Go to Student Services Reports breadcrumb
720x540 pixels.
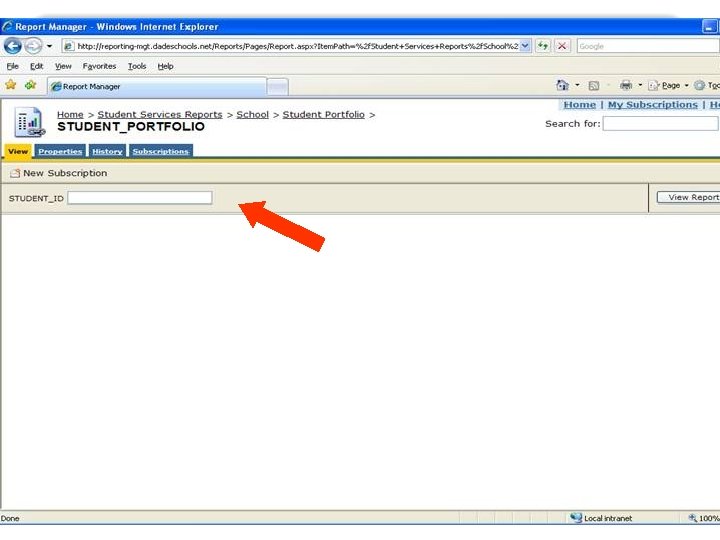coord(160,114)
